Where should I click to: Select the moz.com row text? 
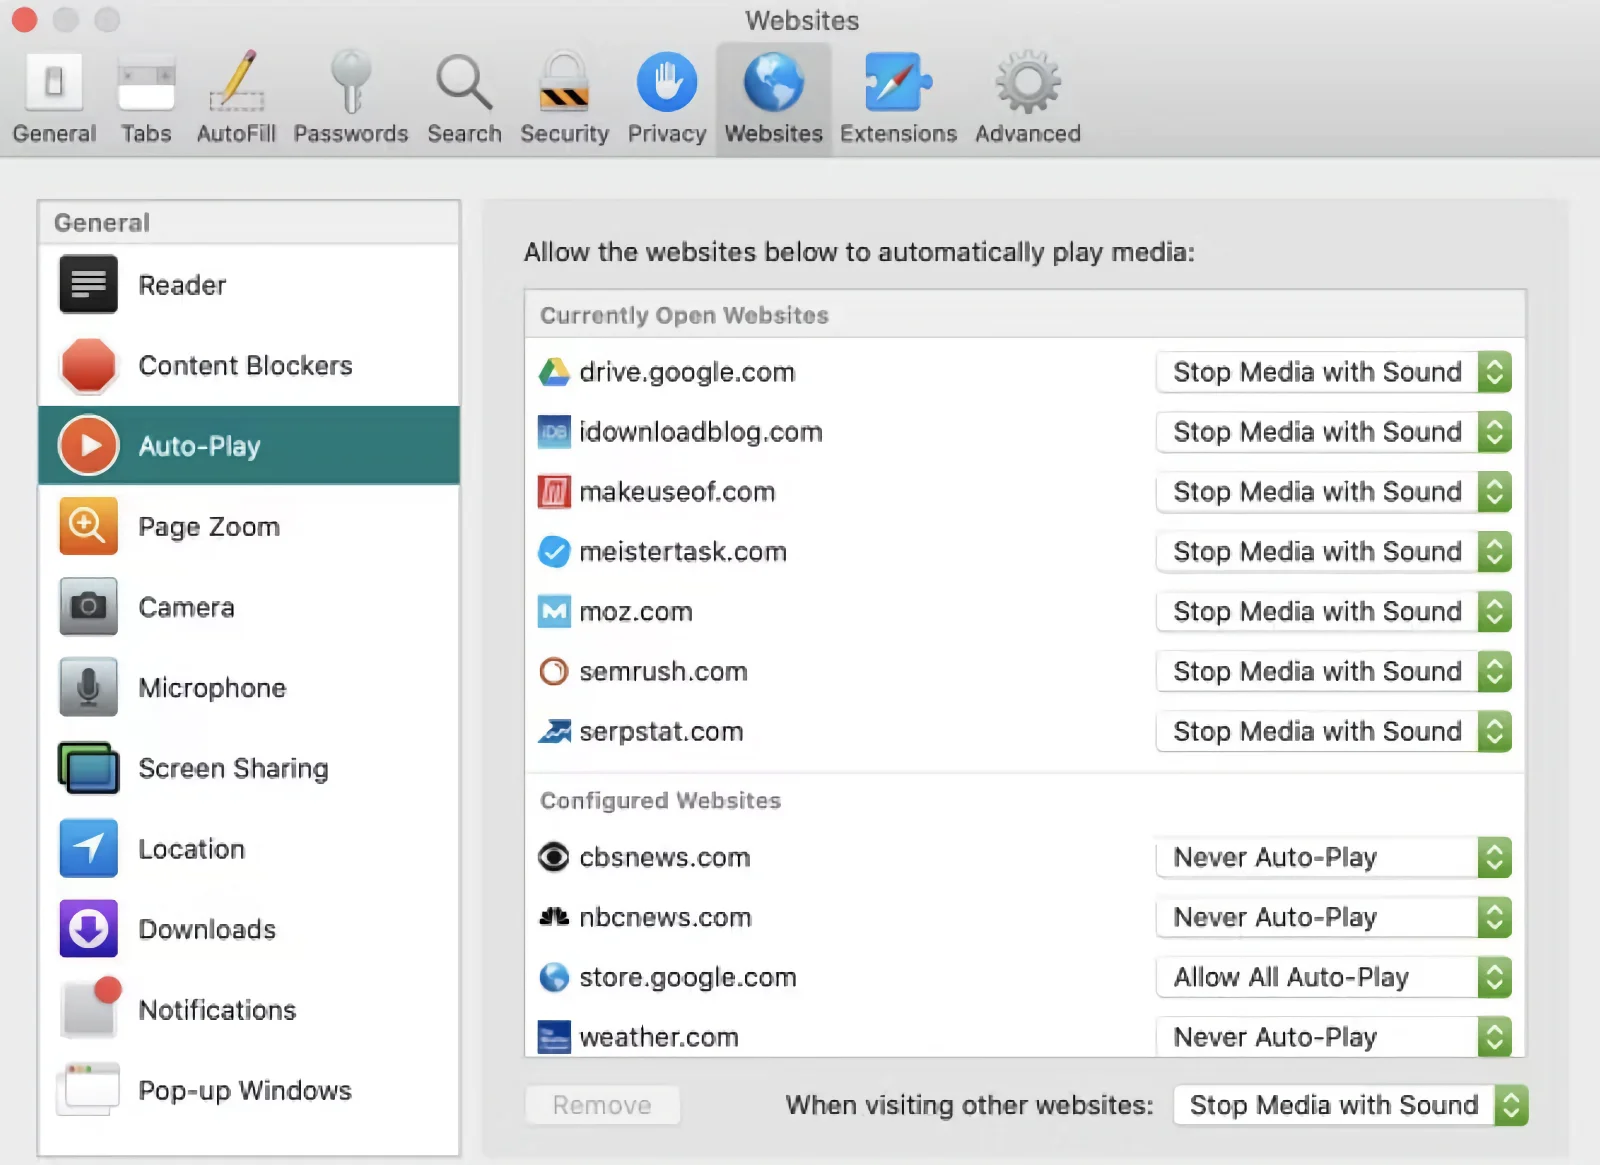point(636,612)
